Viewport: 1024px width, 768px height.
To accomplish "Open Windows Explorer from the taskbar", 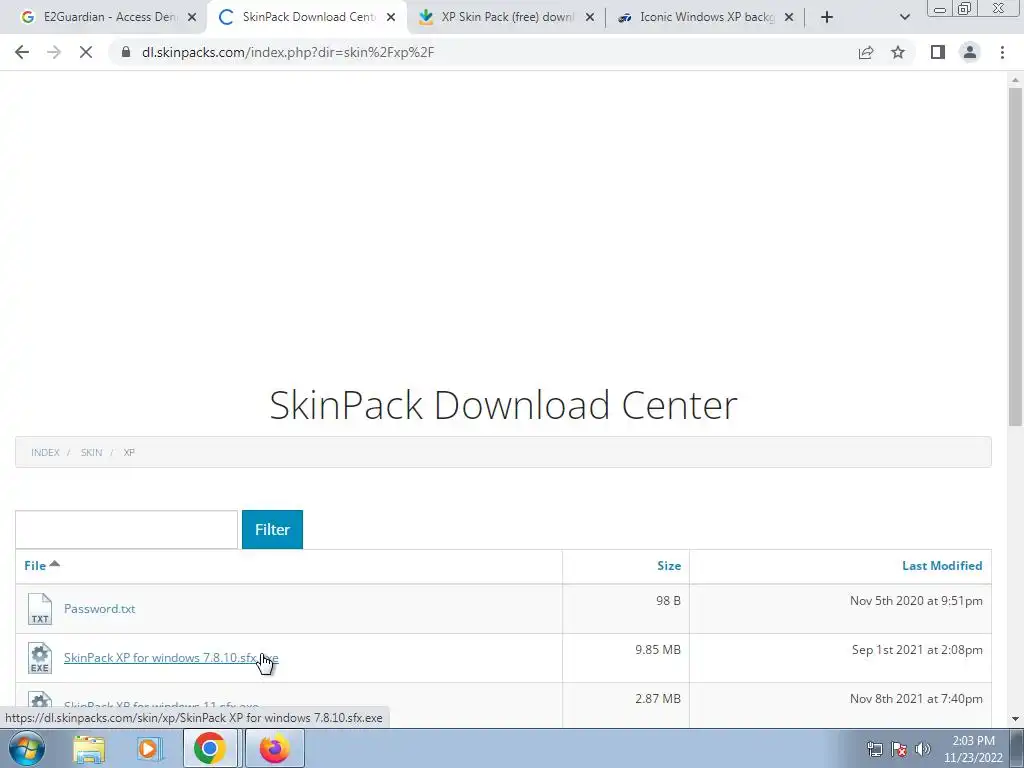I will click(x=89, y=748).
